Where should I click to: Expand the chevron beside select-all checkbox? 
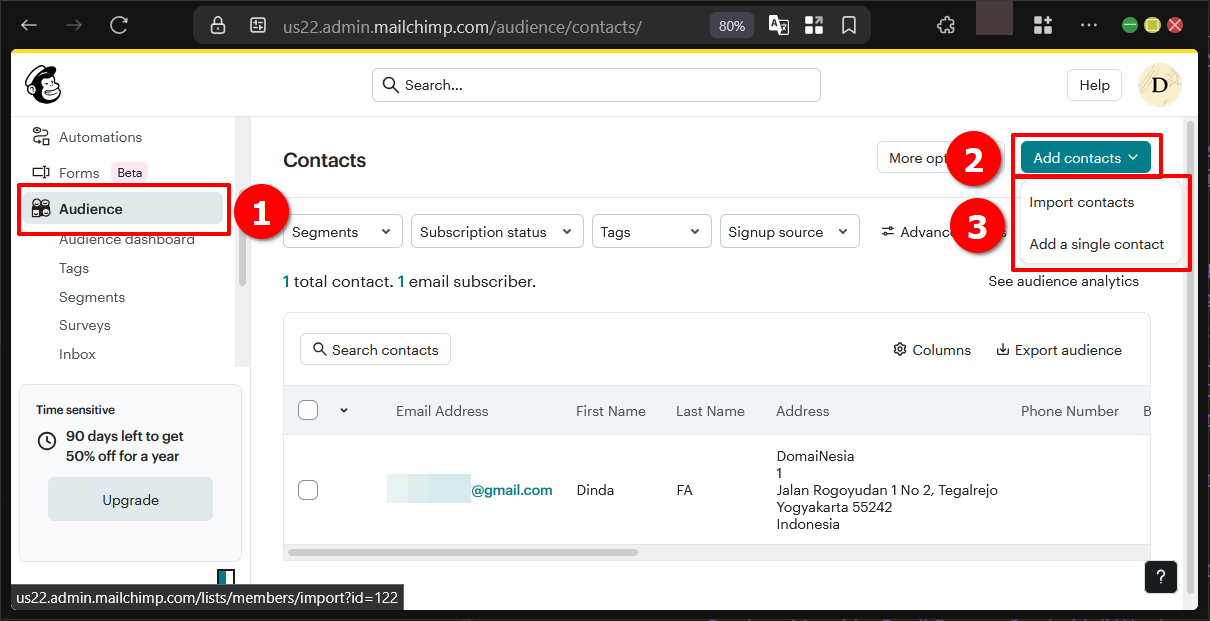[343, 410]
